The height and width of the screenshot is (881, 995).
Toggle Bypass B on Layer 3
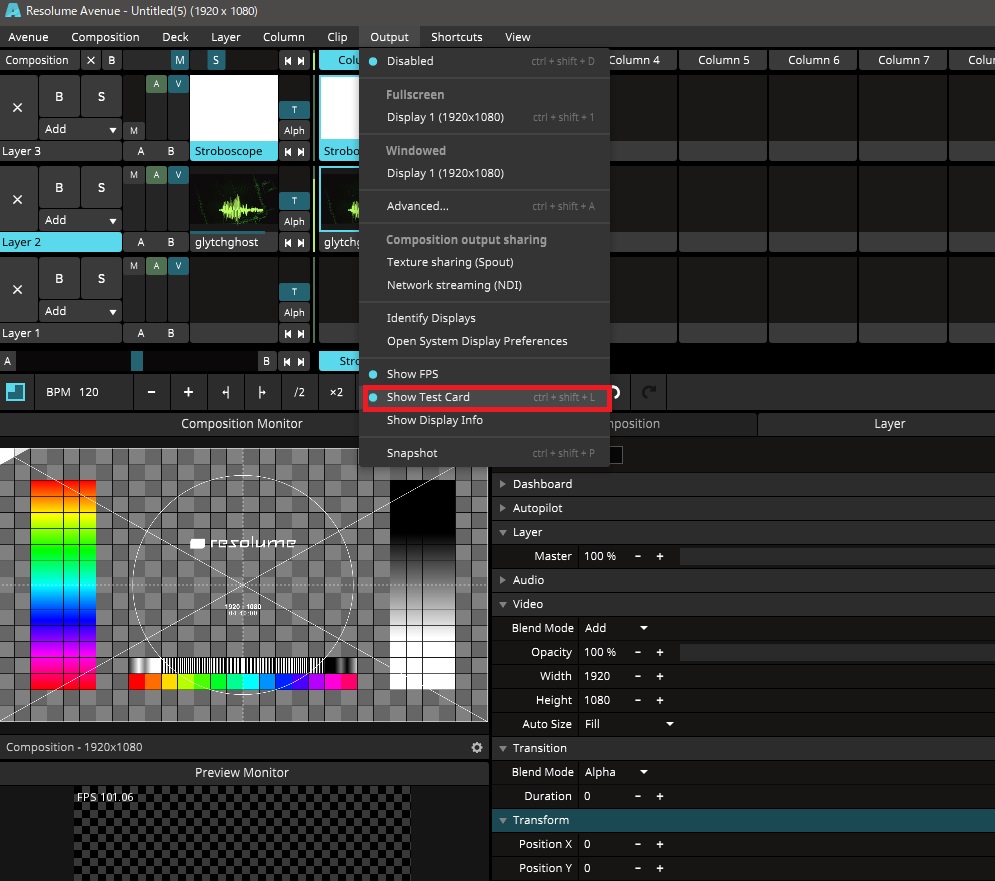(59, 96)
